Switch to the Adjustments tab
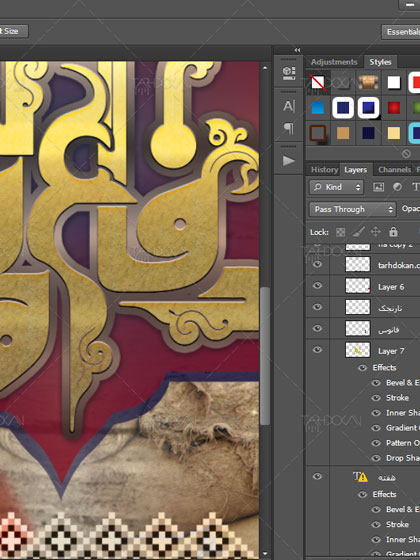 tap(334, 62)
